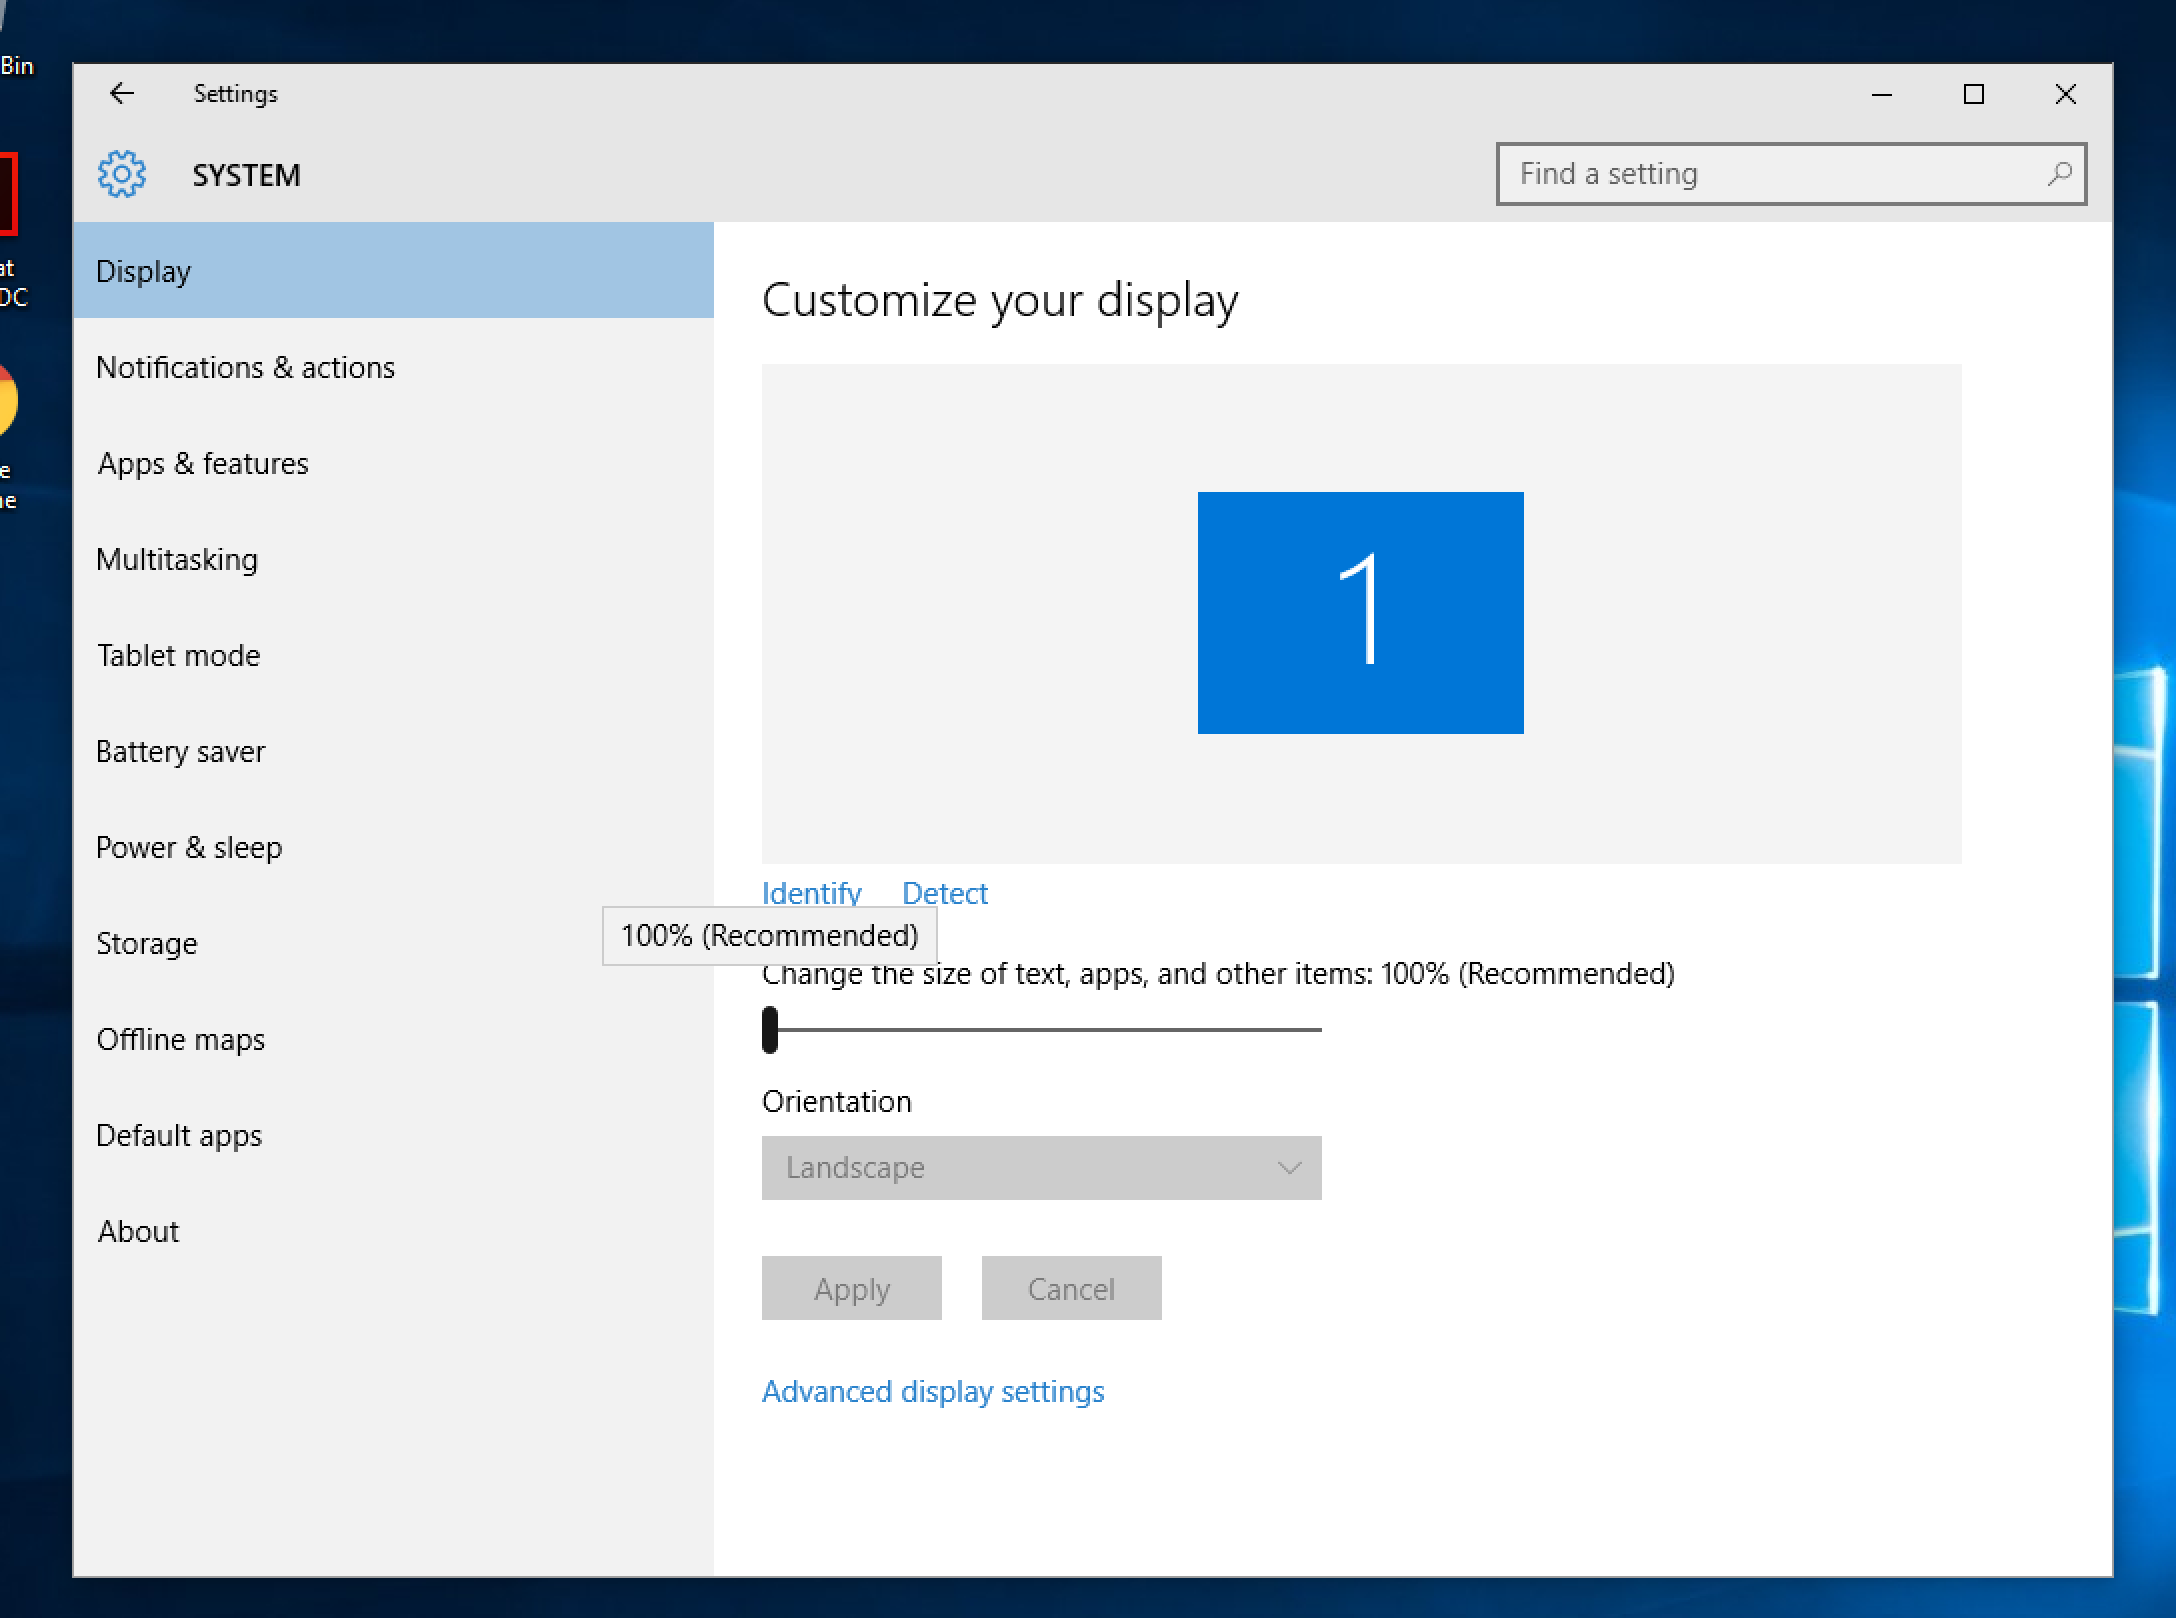Screen dimensions: 2176x1618
Task: Click the back arrow in Settings
Action: point(122,94)
